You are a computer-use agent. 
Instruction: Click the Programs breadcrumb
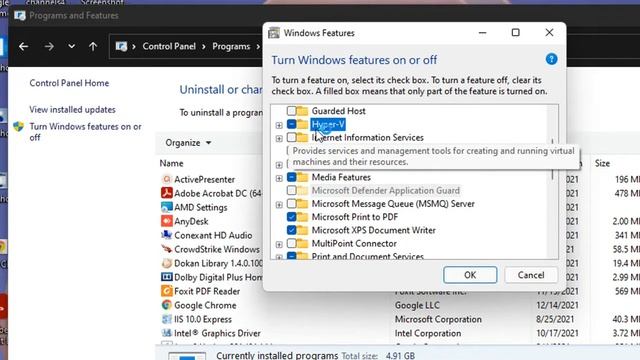[231, 47]
